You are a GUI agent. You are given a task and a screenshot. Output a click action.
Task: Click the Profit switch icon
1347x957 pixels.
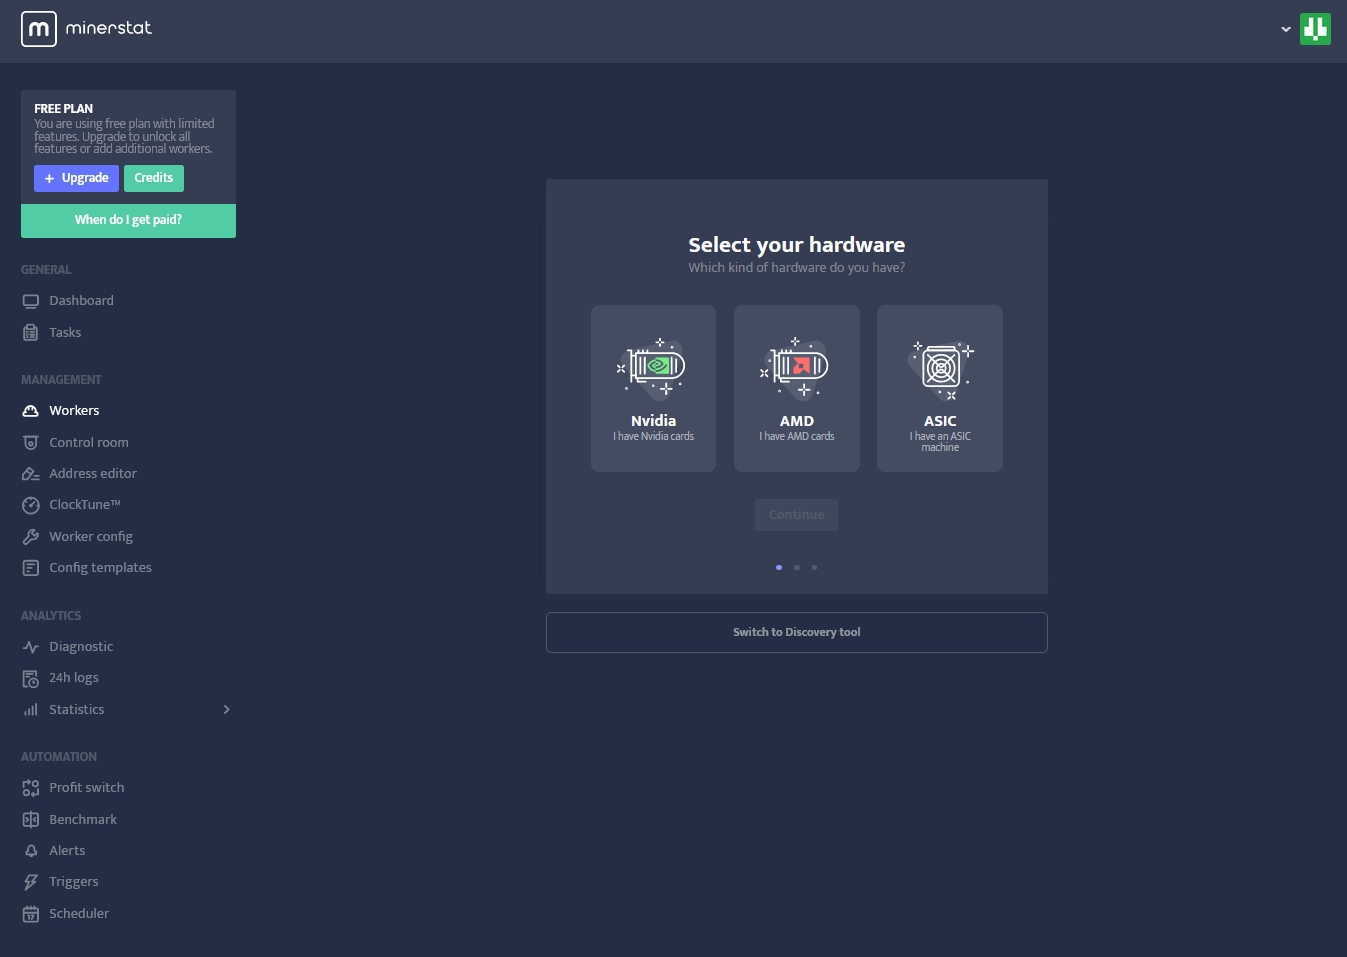point(31,788)
